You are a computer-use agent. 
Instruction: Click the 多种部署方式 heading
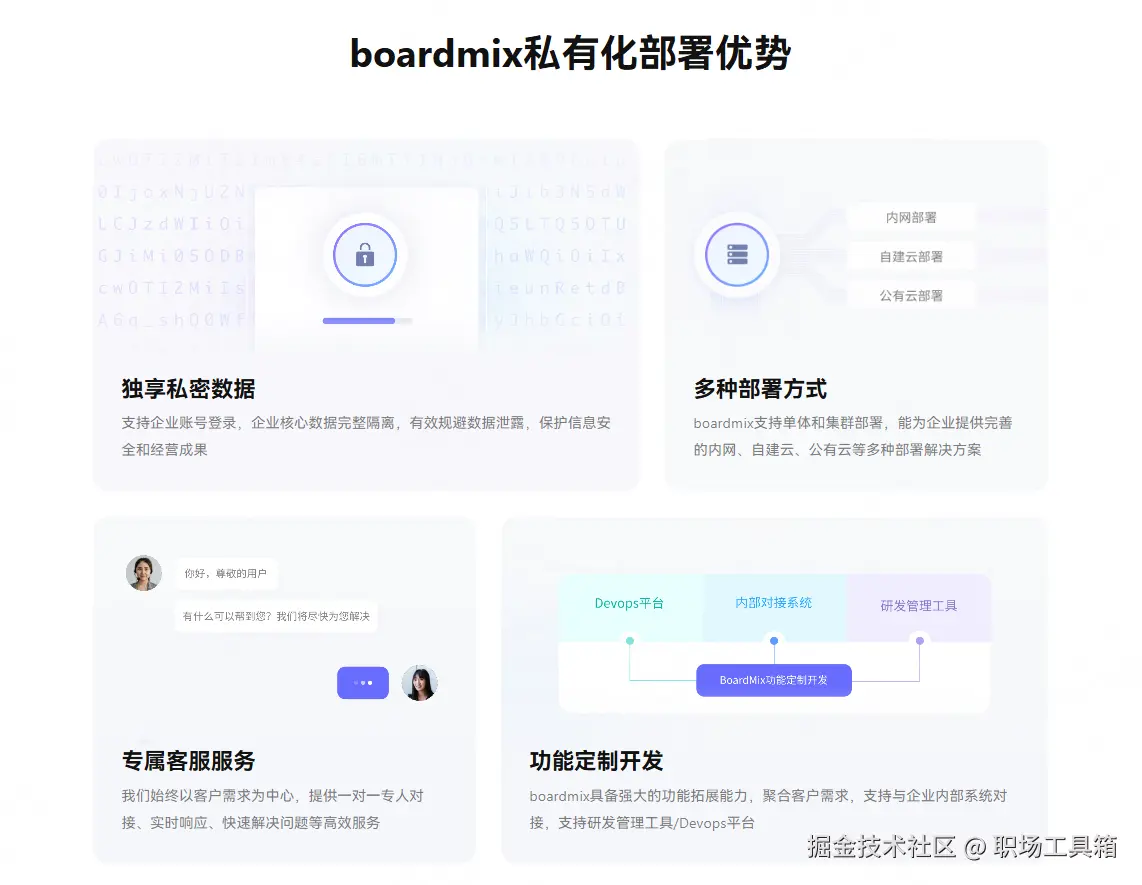tap(760, 389)
